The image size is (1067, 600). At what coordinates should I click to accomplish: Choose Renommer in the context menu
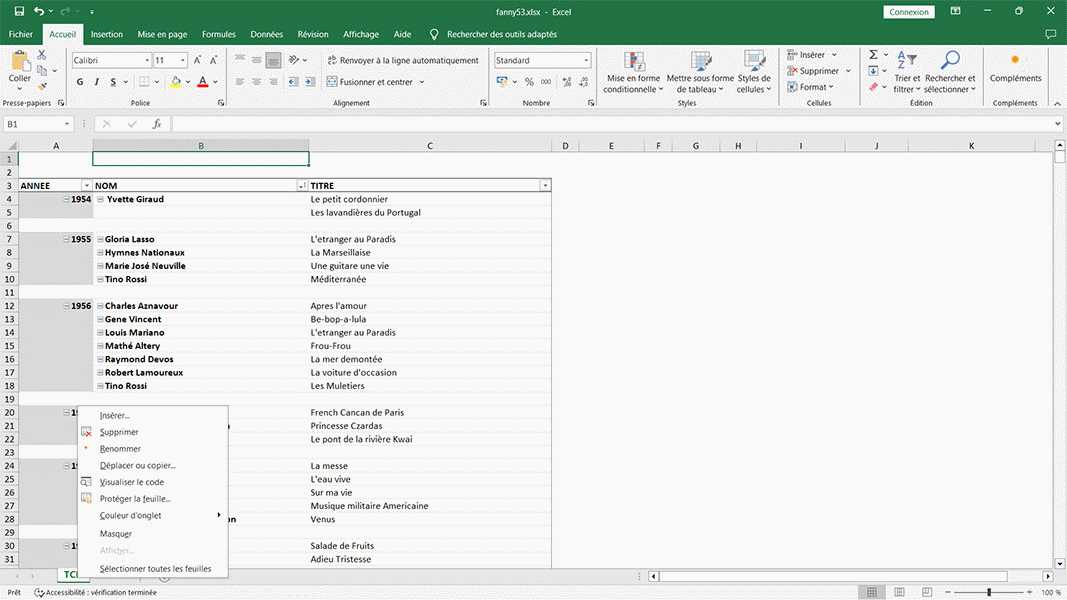coord(120,449)
